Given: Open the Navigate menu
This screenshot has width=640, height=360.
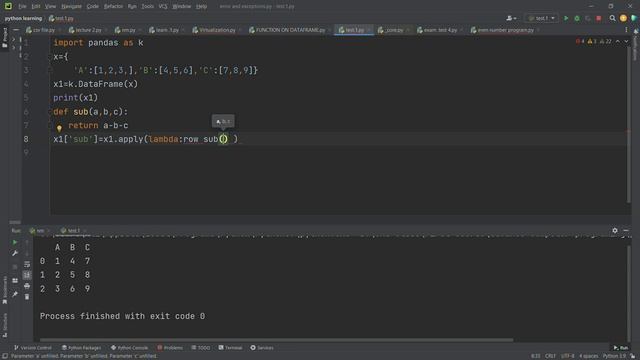Looking at the screenshot, I should pos(71,6).
